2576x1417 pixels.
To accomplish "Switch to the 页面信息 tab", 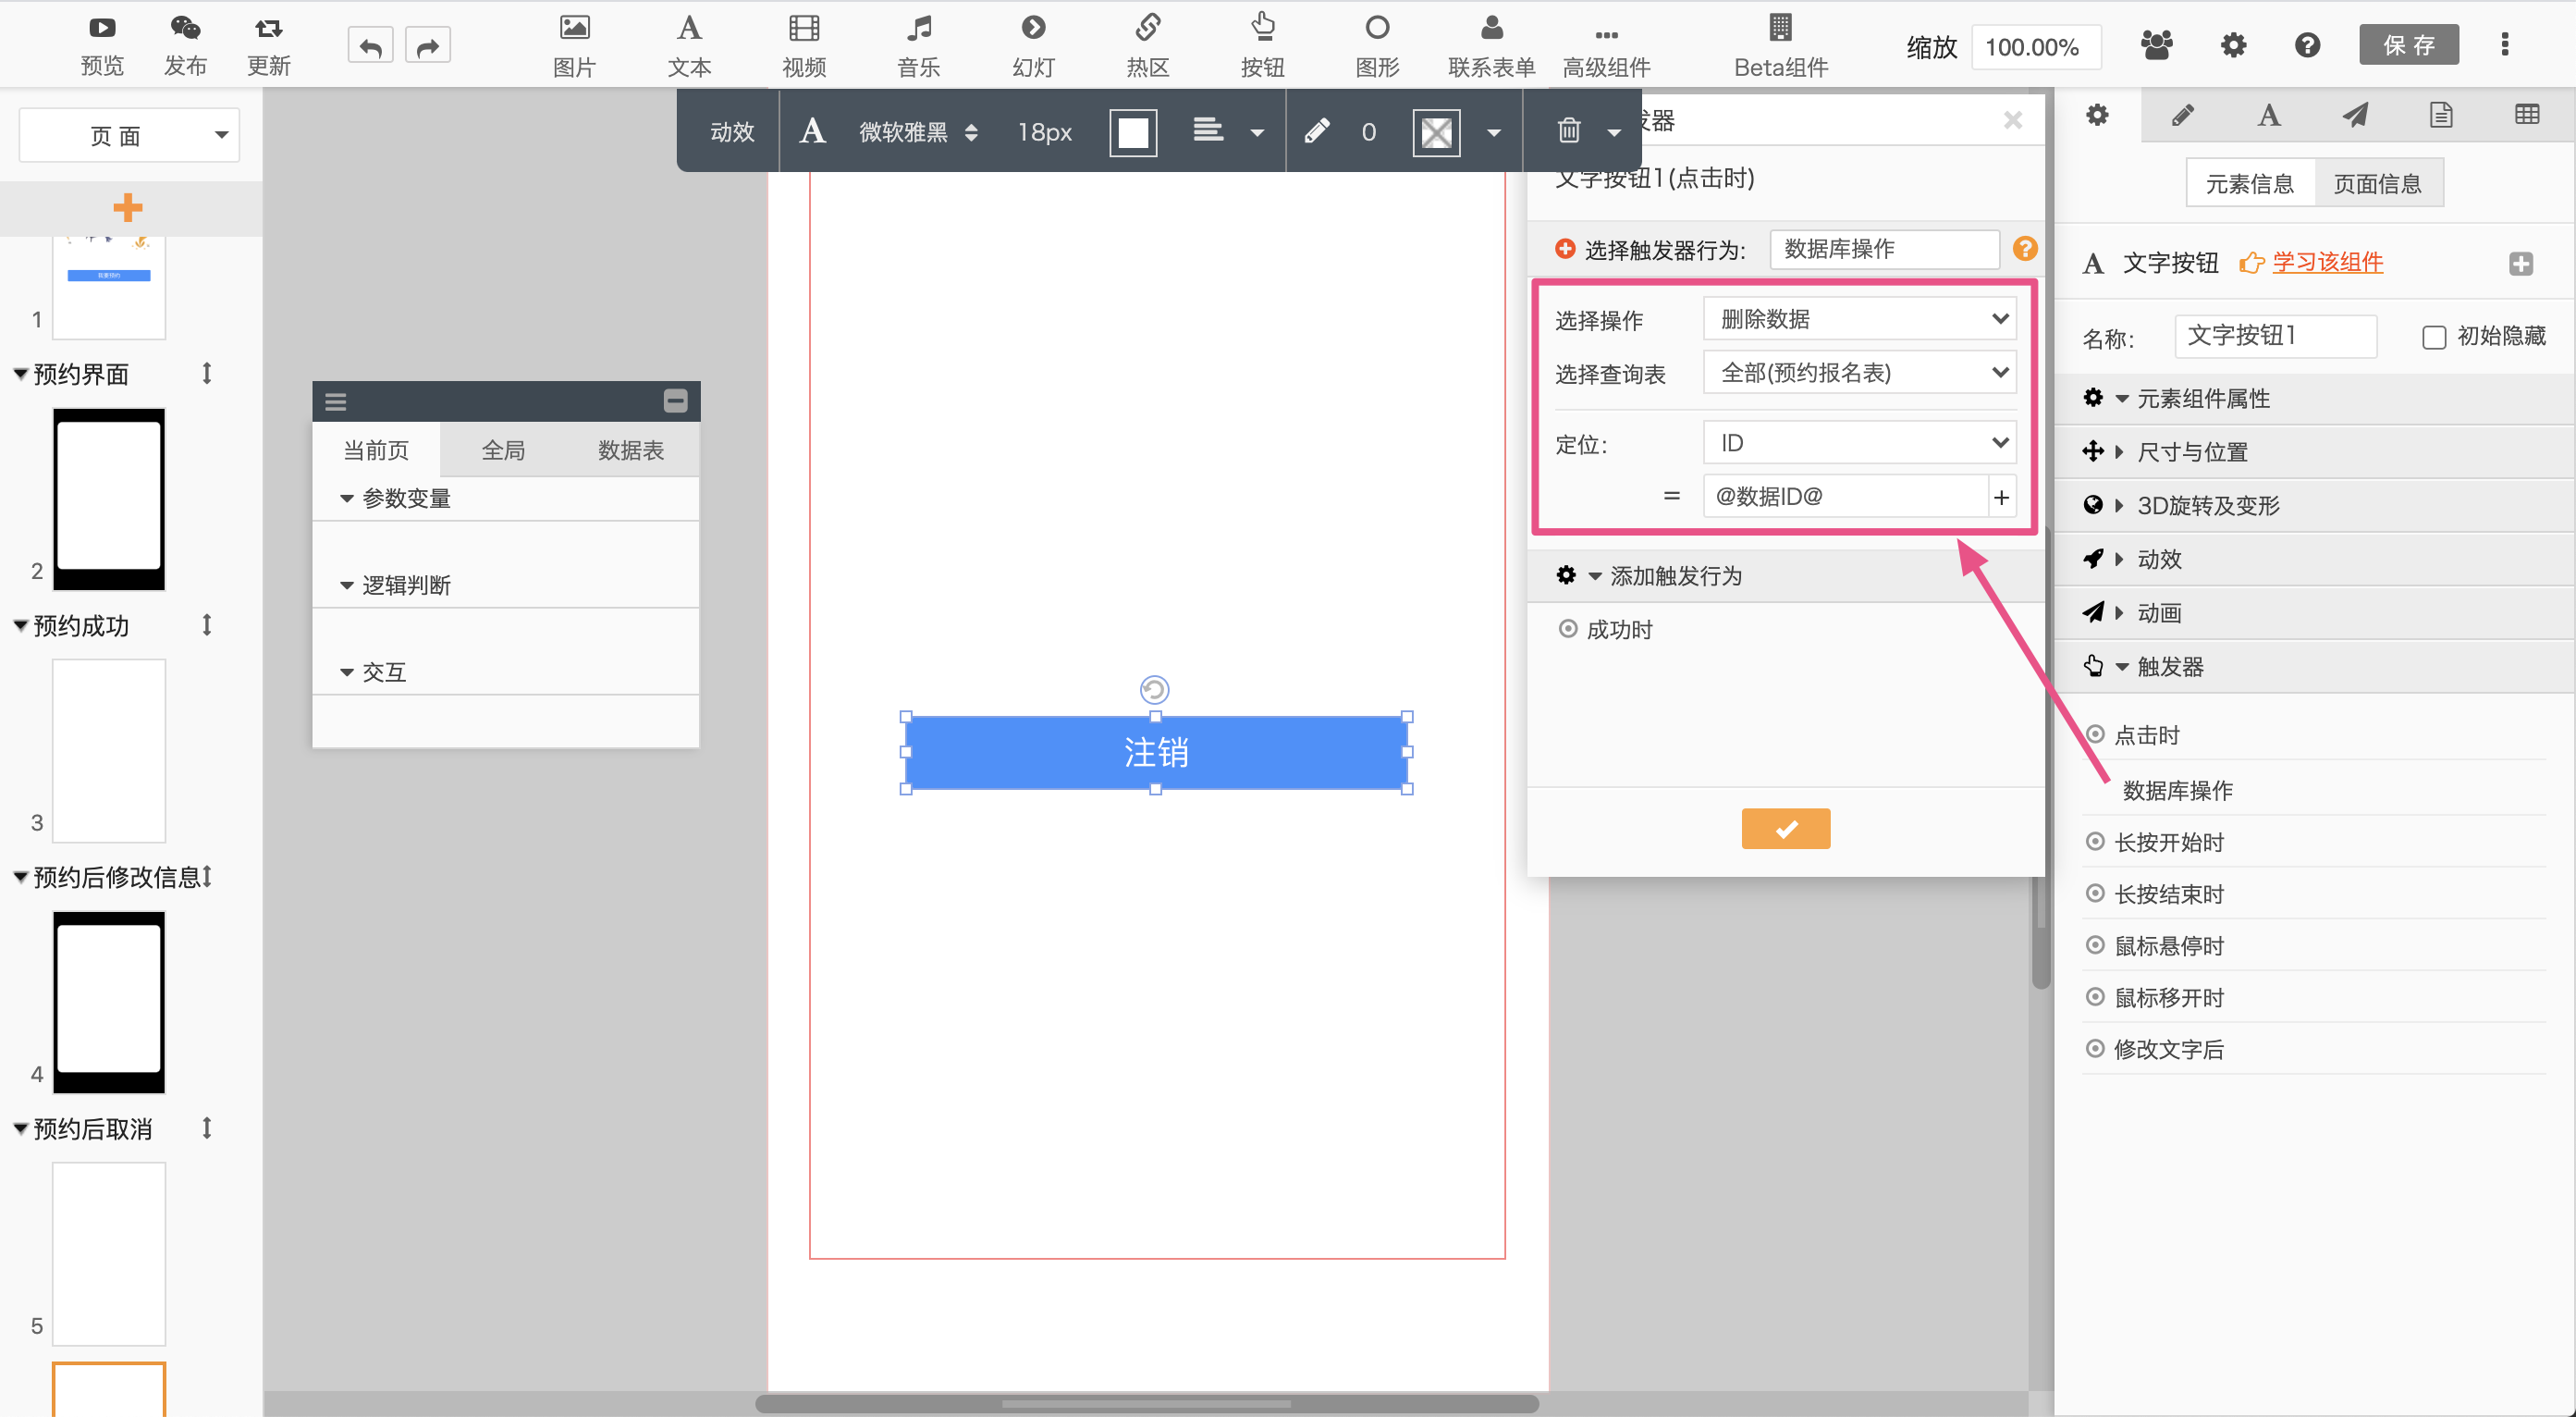I will [x=2376, y=184].
